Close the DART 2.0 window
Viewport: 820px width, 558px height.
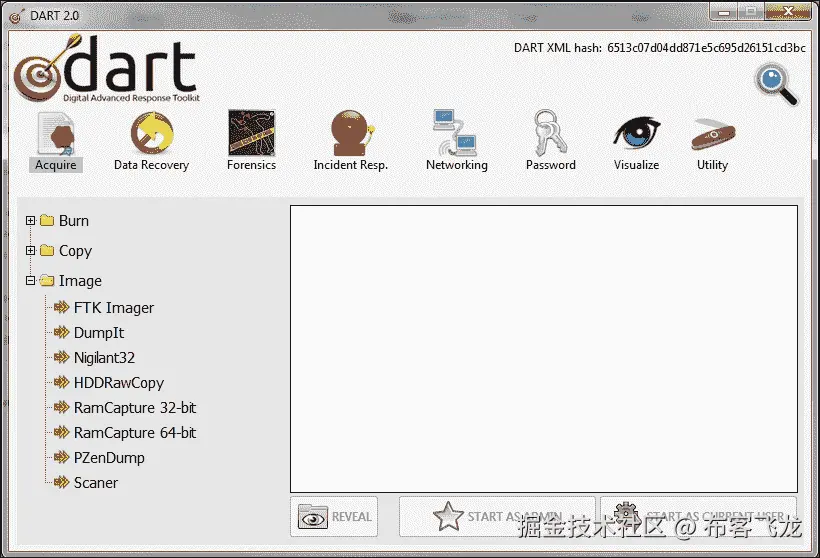point(788,12)
